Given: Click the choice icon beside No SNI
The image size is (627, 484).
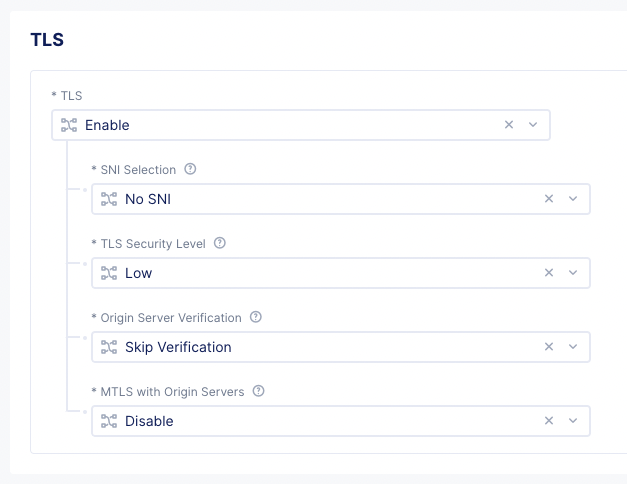Looking at the screenshot, I should coord(109,199).
